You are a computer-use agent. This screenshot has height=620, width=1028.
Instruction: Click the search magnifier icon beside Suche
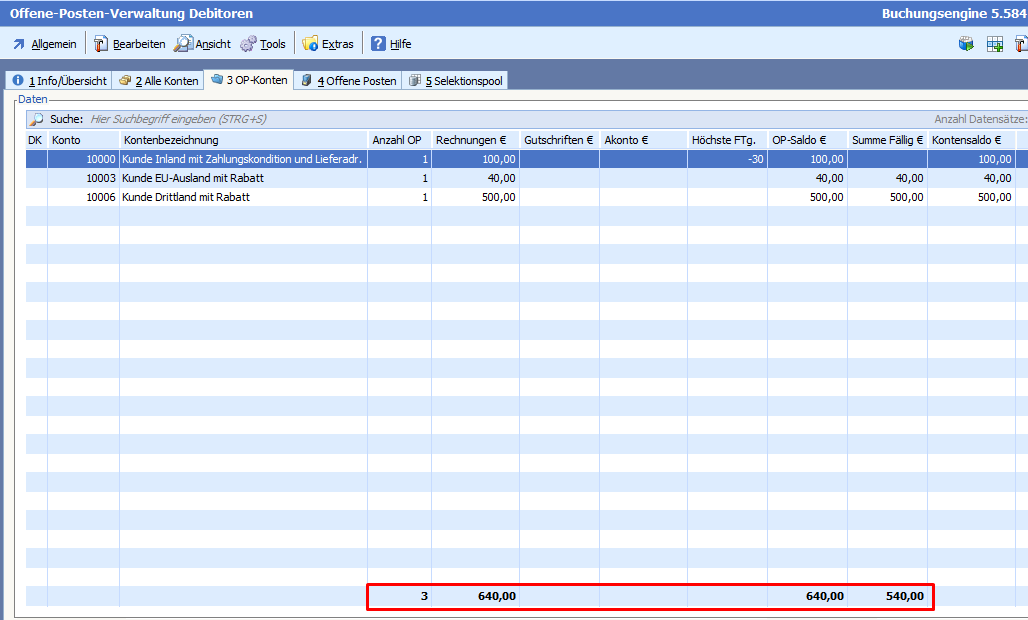click(37, 119)
